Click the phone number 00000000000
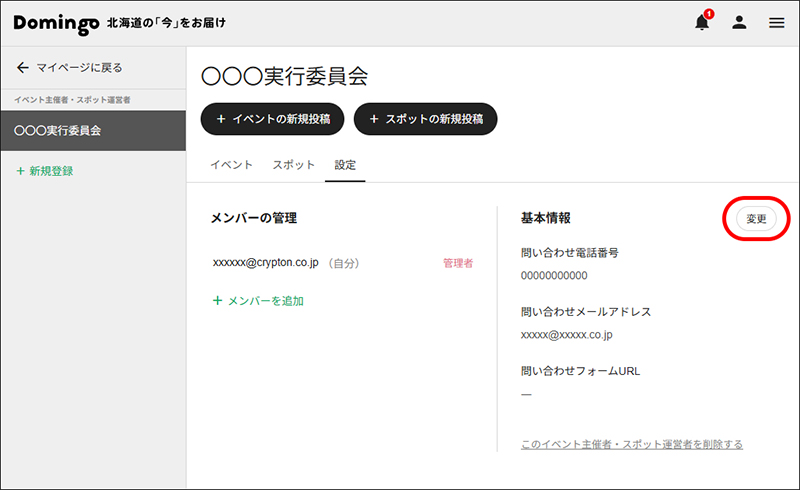The height and width of the screenshot is (490, 800). (554, 276)
